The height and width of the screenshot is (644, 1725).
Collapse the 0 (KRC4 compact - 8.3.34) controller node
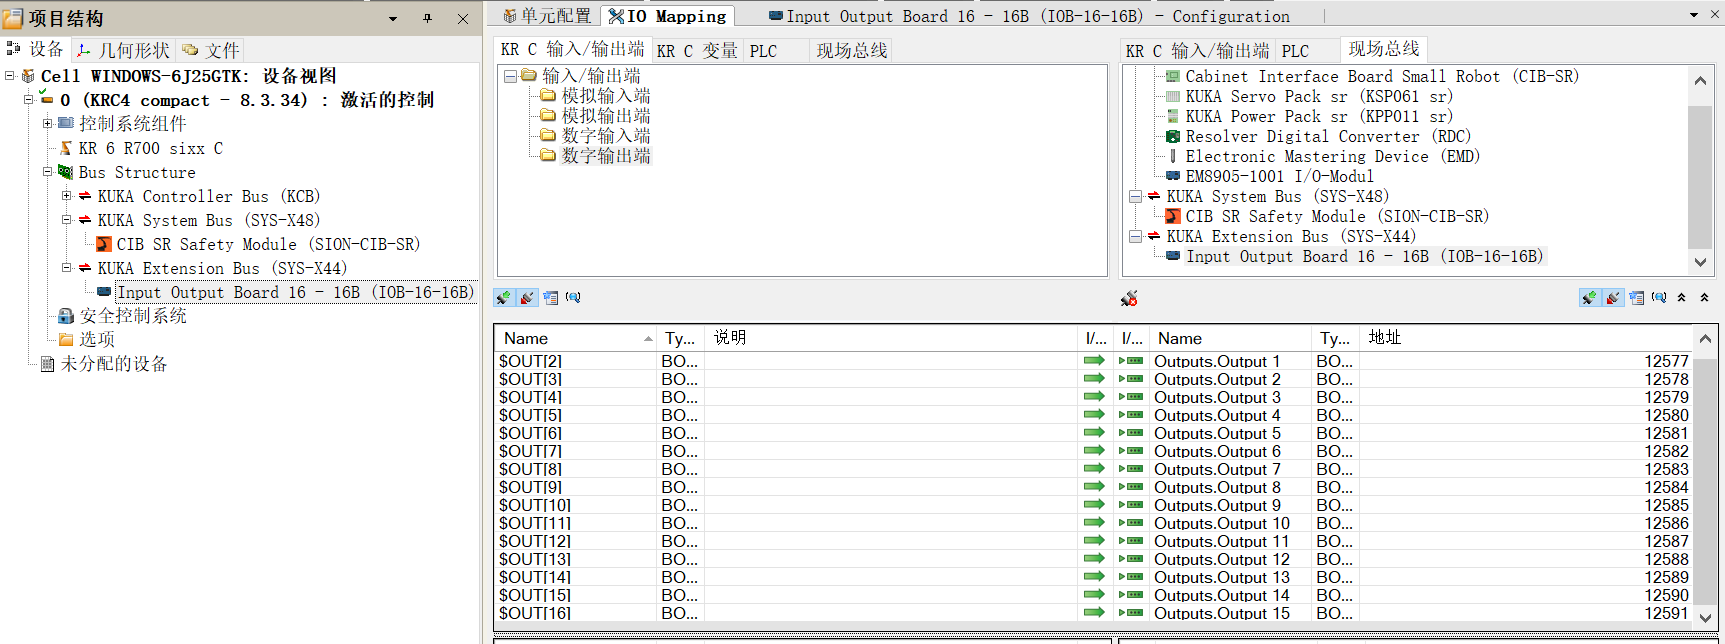click(x=28, y=100)
